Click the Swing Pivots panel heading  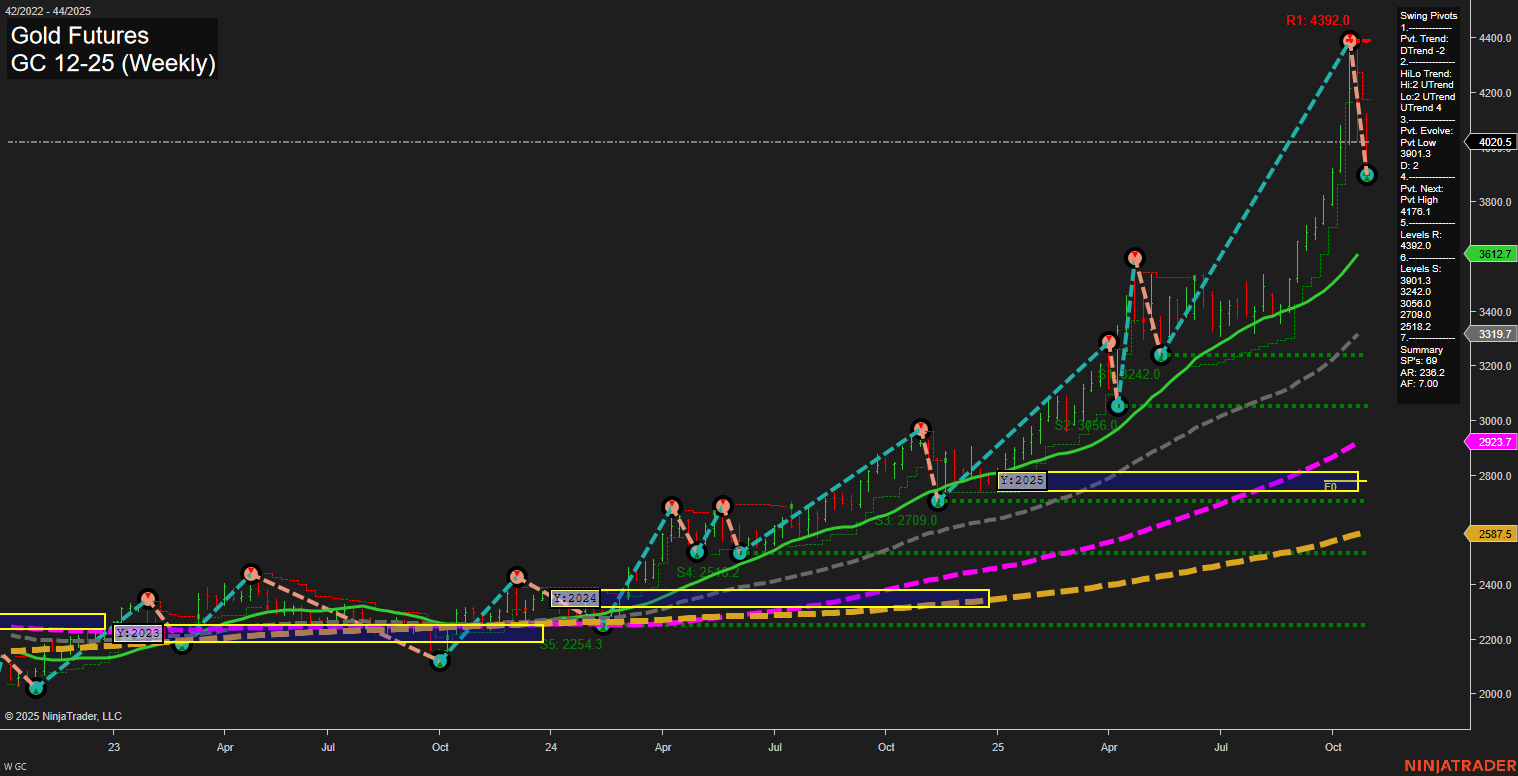coord(1429,16)
